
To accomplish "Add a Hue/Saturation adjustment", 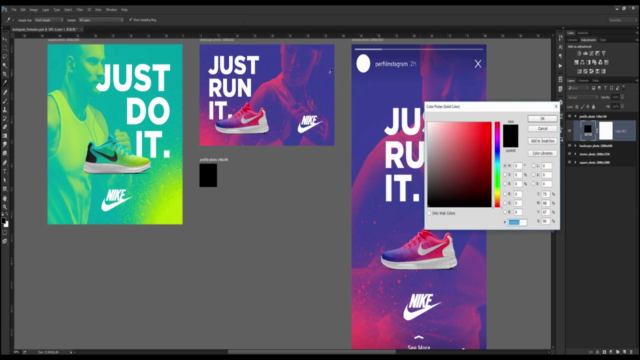I will 576,62.
